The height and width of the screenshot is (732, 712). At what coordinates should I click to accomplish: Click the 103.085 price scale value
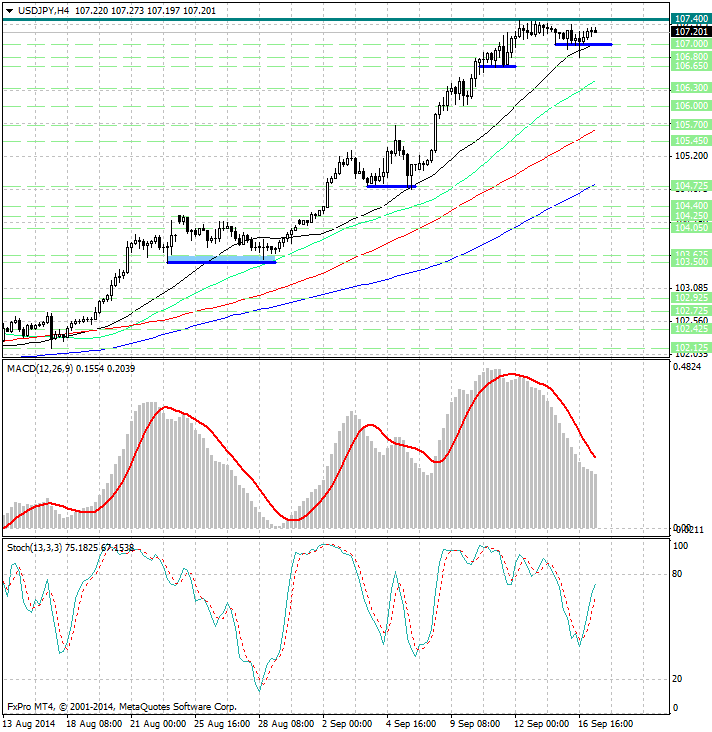(691, 288)
